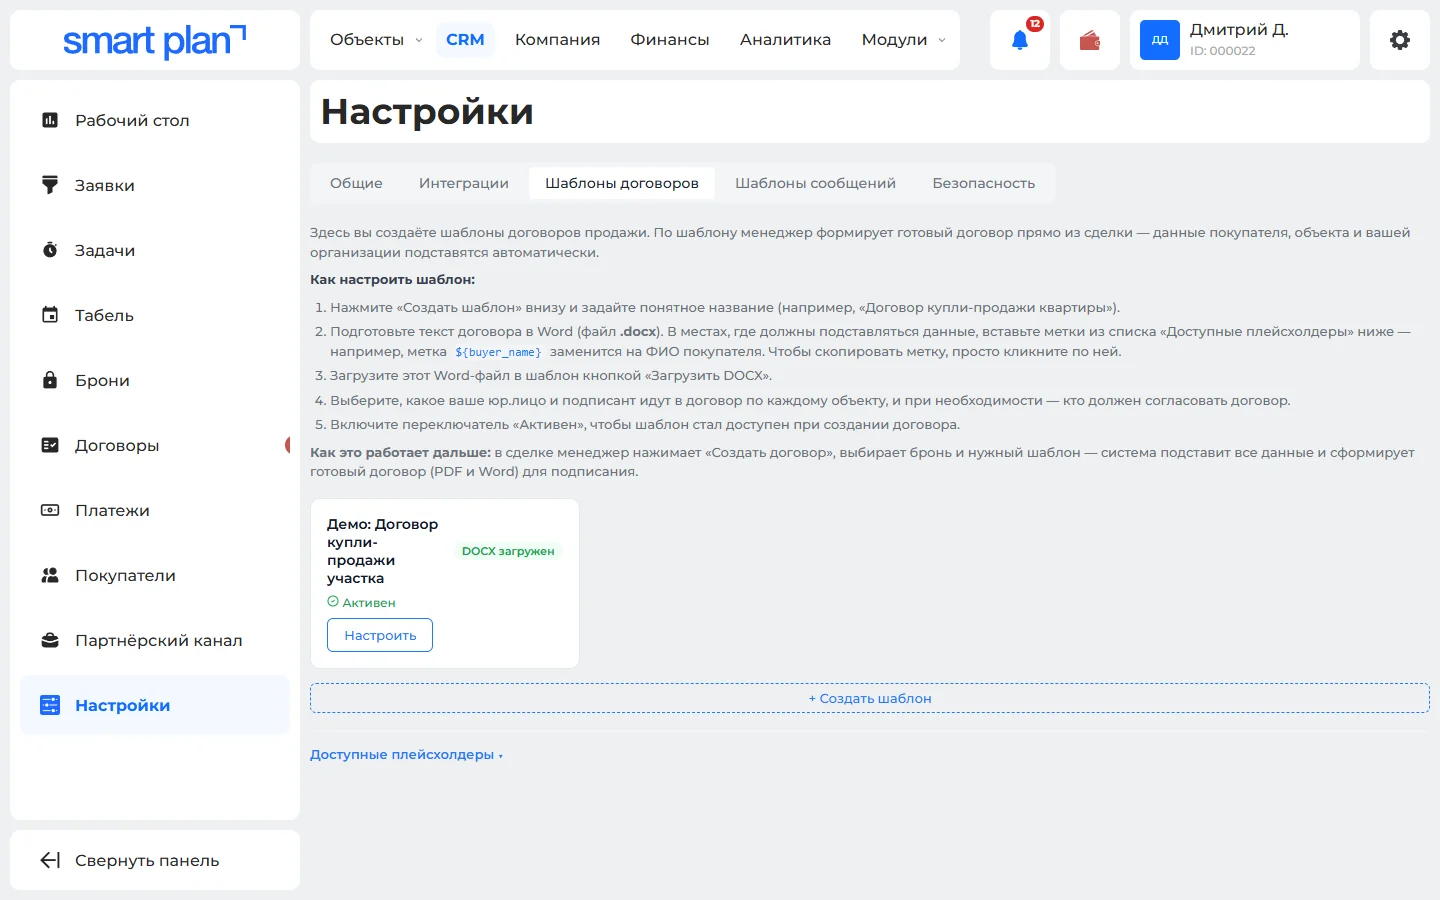
Task: Click the Настроить button on demo template
Action: click(380, 635)
